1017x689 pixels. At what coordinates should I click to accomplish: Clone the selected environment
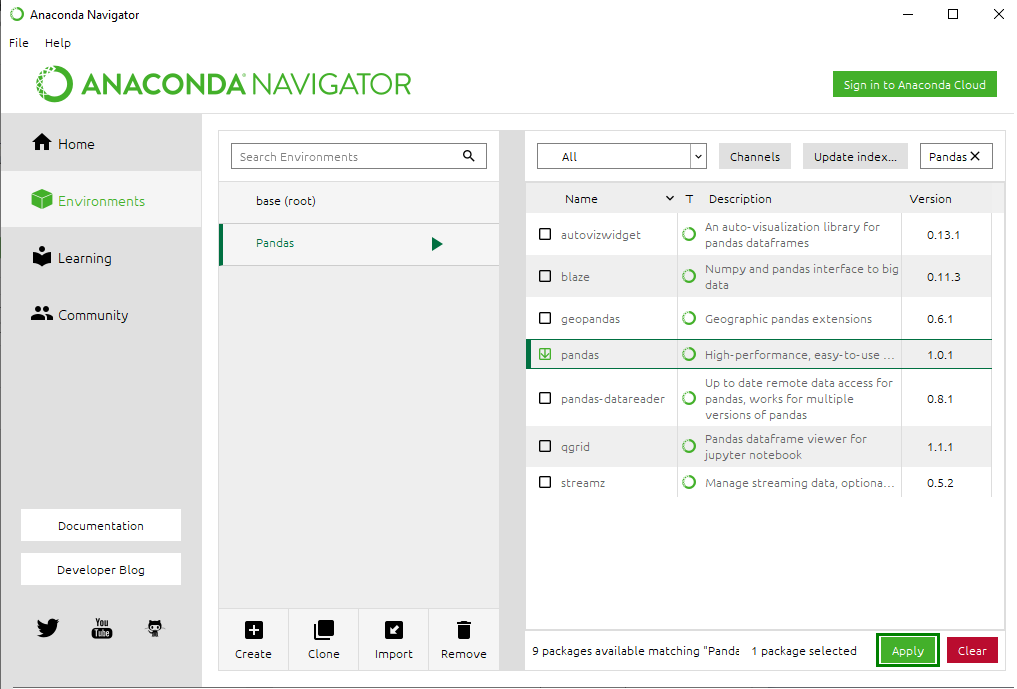[323, 631]
